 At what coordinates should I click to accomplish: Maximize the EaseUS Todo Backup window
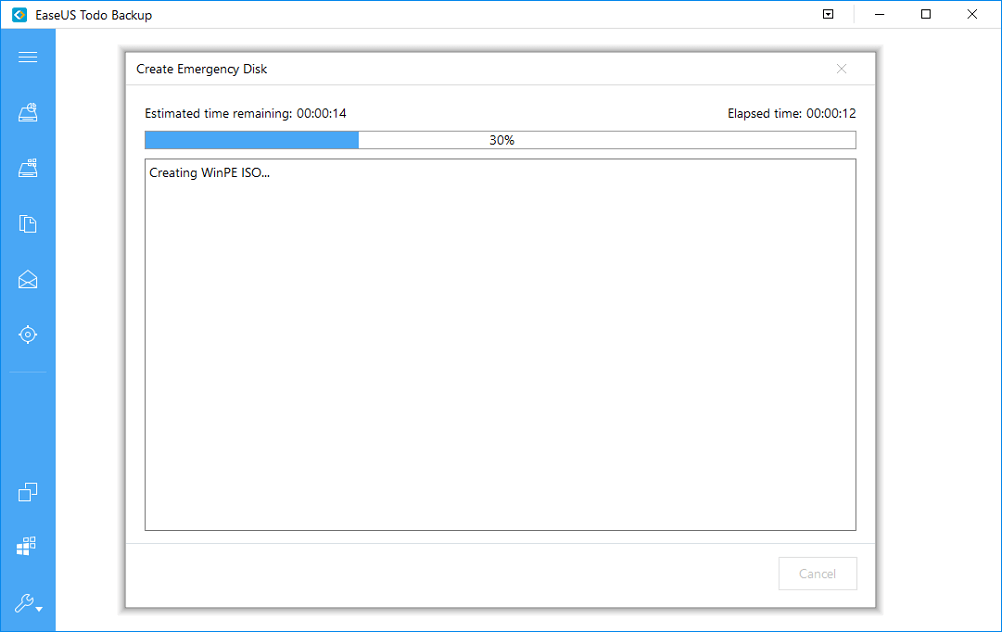(926, 14)
